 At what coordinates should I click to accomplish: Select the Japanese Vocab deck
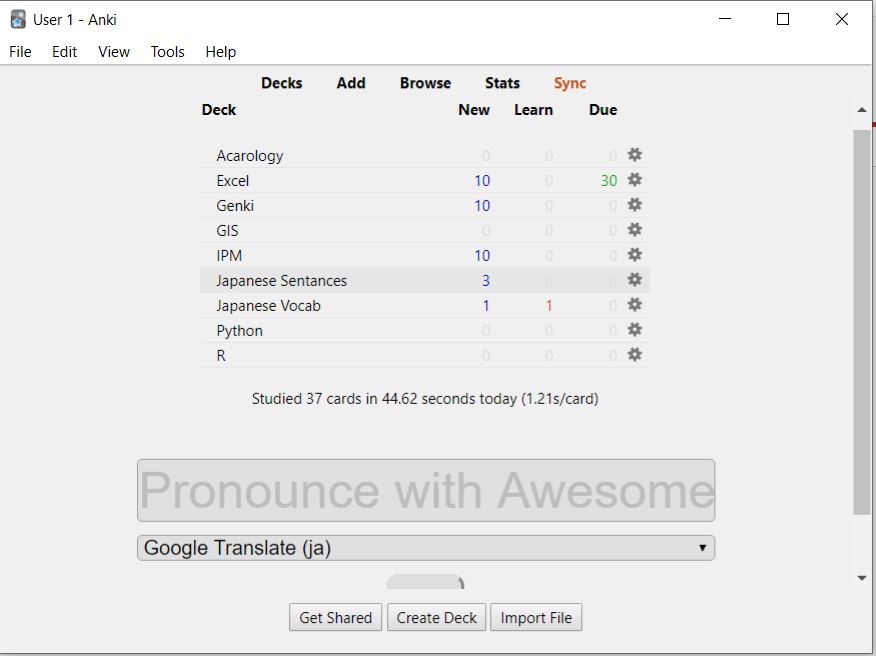pos(268,306)
